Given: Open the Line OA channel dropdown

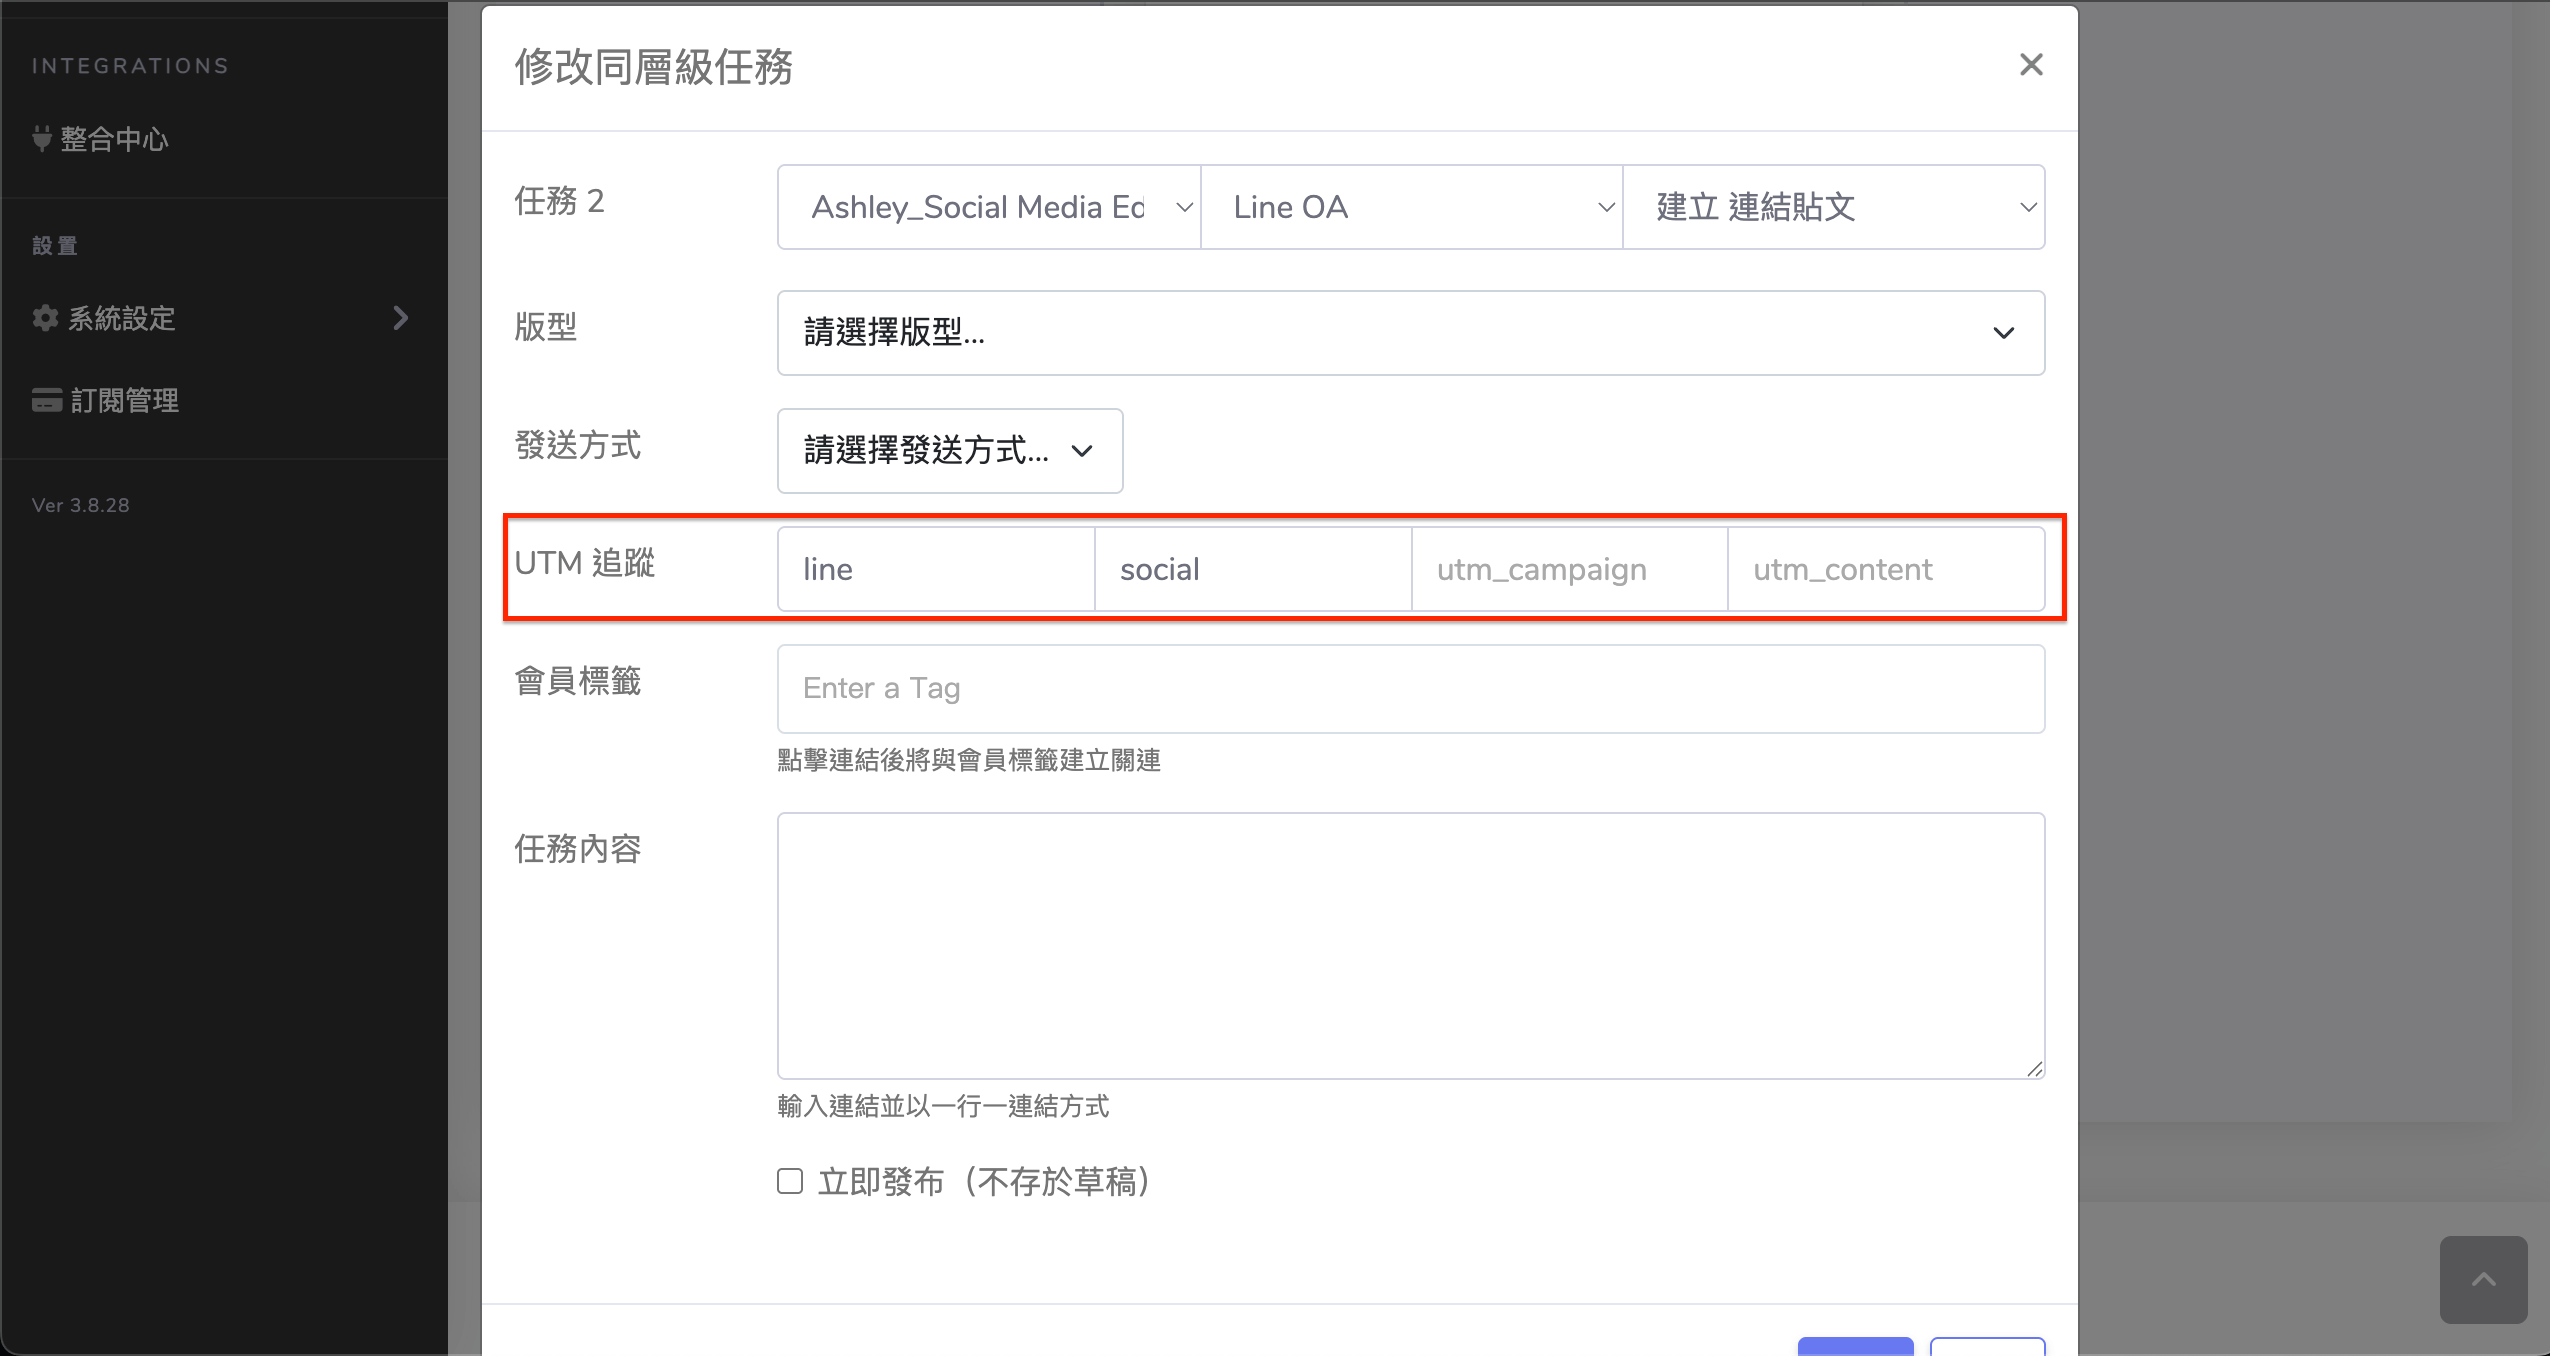Looking at the screenshot, I should point(1410,207).
